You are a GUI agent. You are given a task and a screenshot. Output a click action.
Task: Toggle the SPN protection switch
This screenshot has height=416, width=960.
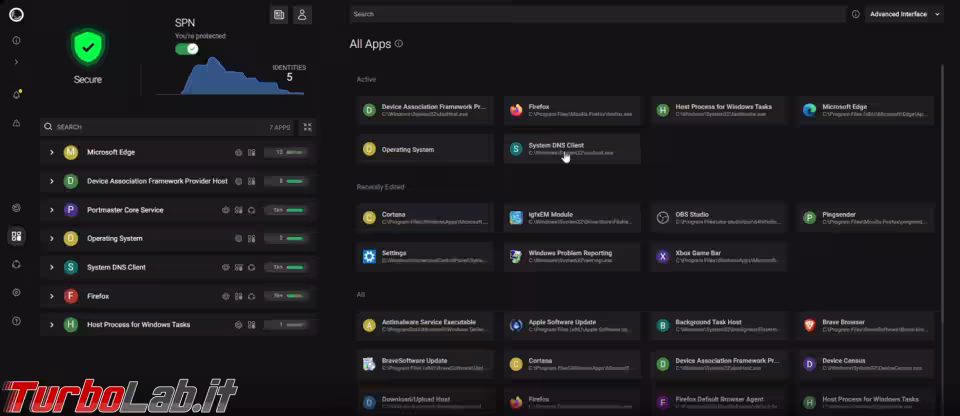click(x=187, y=48)
